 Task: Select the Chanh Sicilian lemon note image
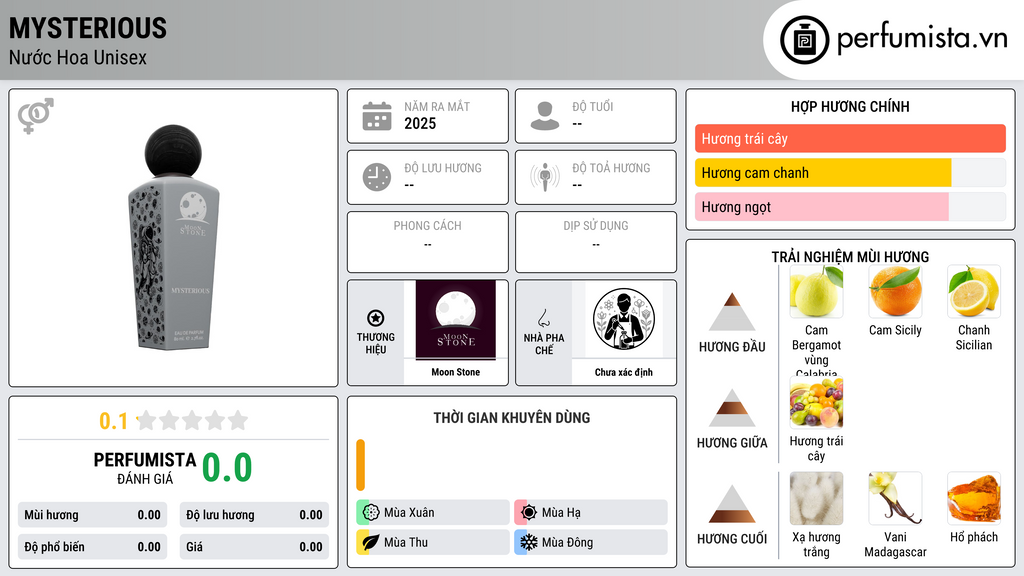(974, 292)
